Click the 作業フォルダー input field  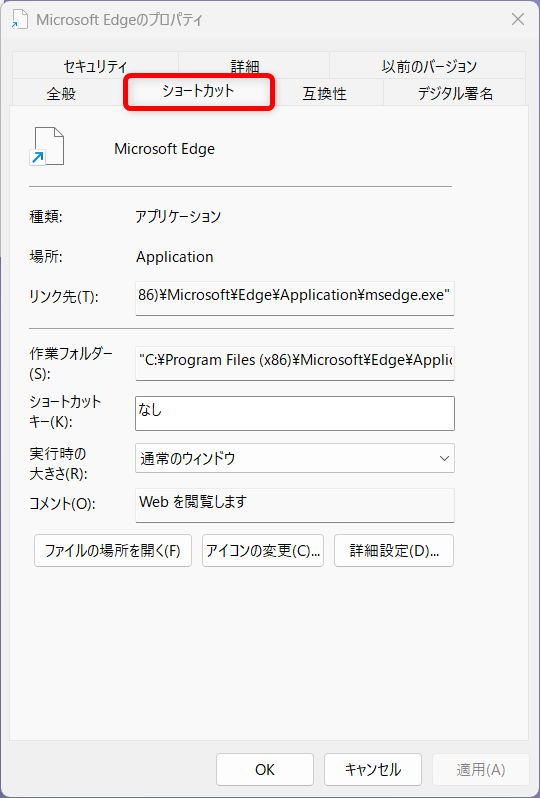(x=295, y=363)
